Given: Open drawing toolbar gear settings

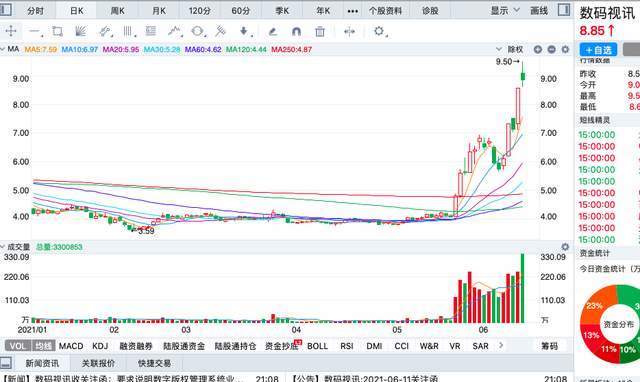Looking at the screenshot, I should [x=379, y=31].
